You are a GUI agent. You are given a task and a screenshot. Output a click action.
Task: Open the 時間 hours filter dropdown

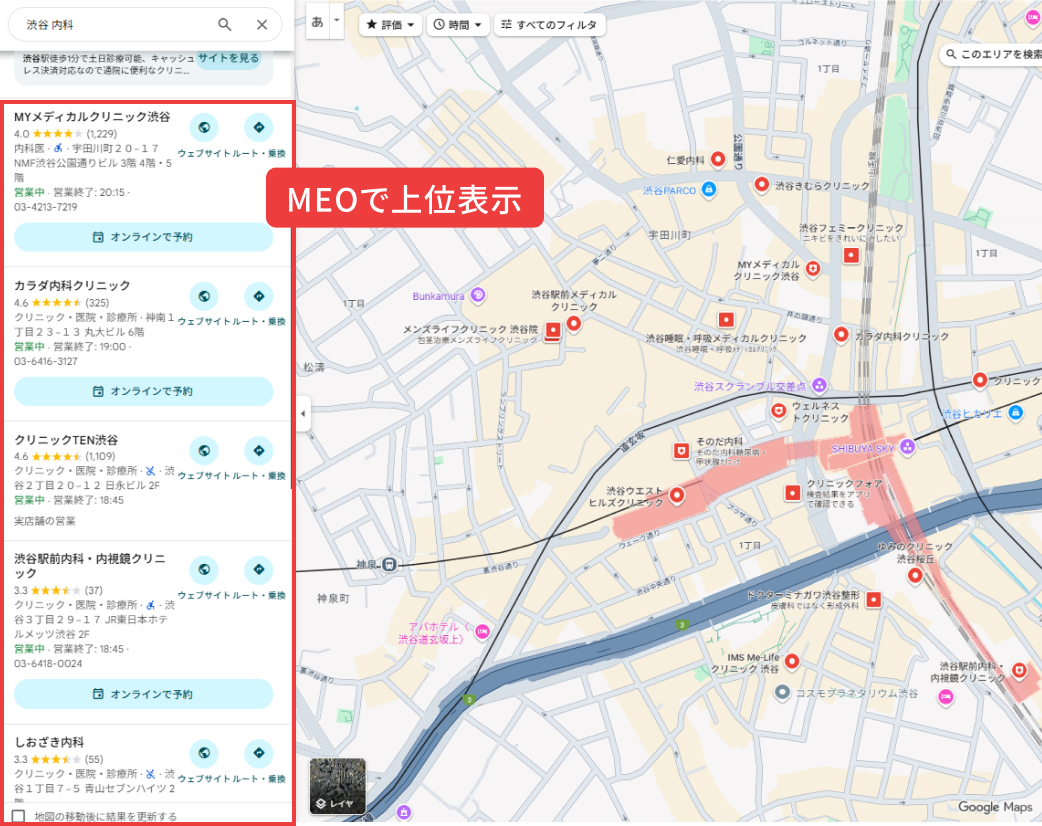(458, 24)
